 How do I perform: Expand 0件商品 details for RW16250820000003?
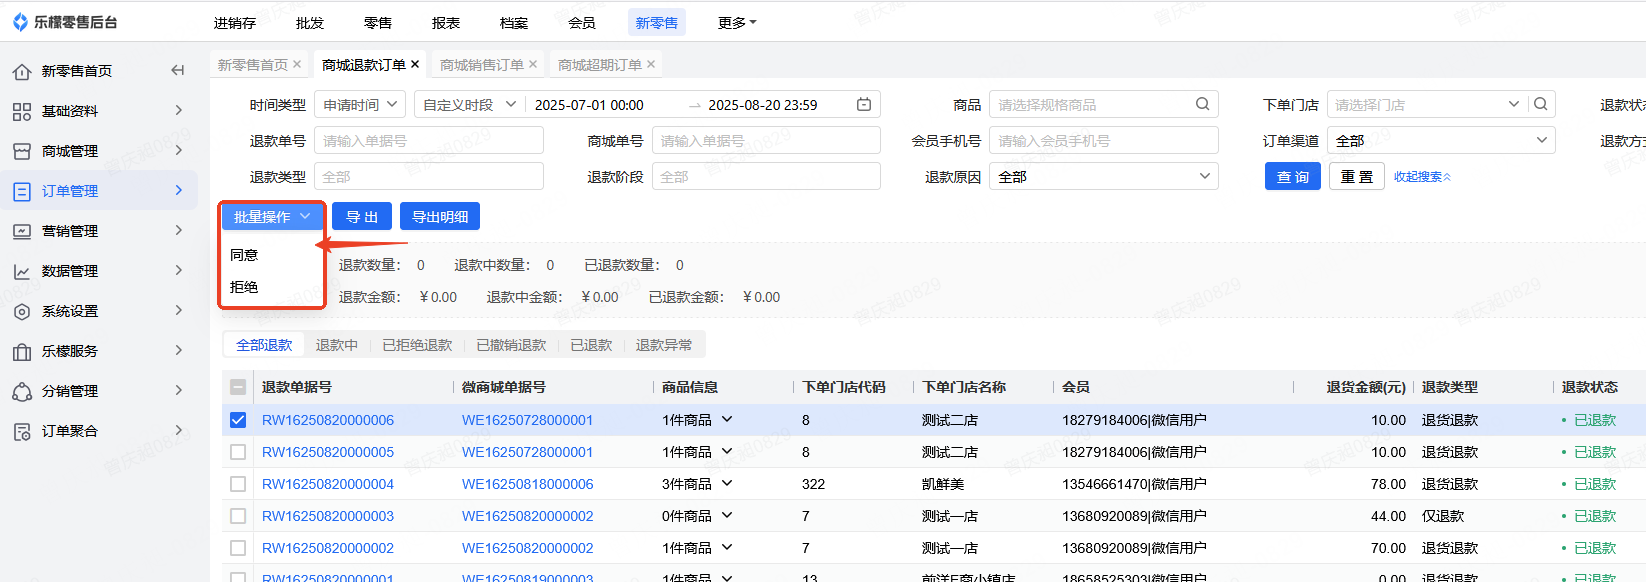point(727,515)
